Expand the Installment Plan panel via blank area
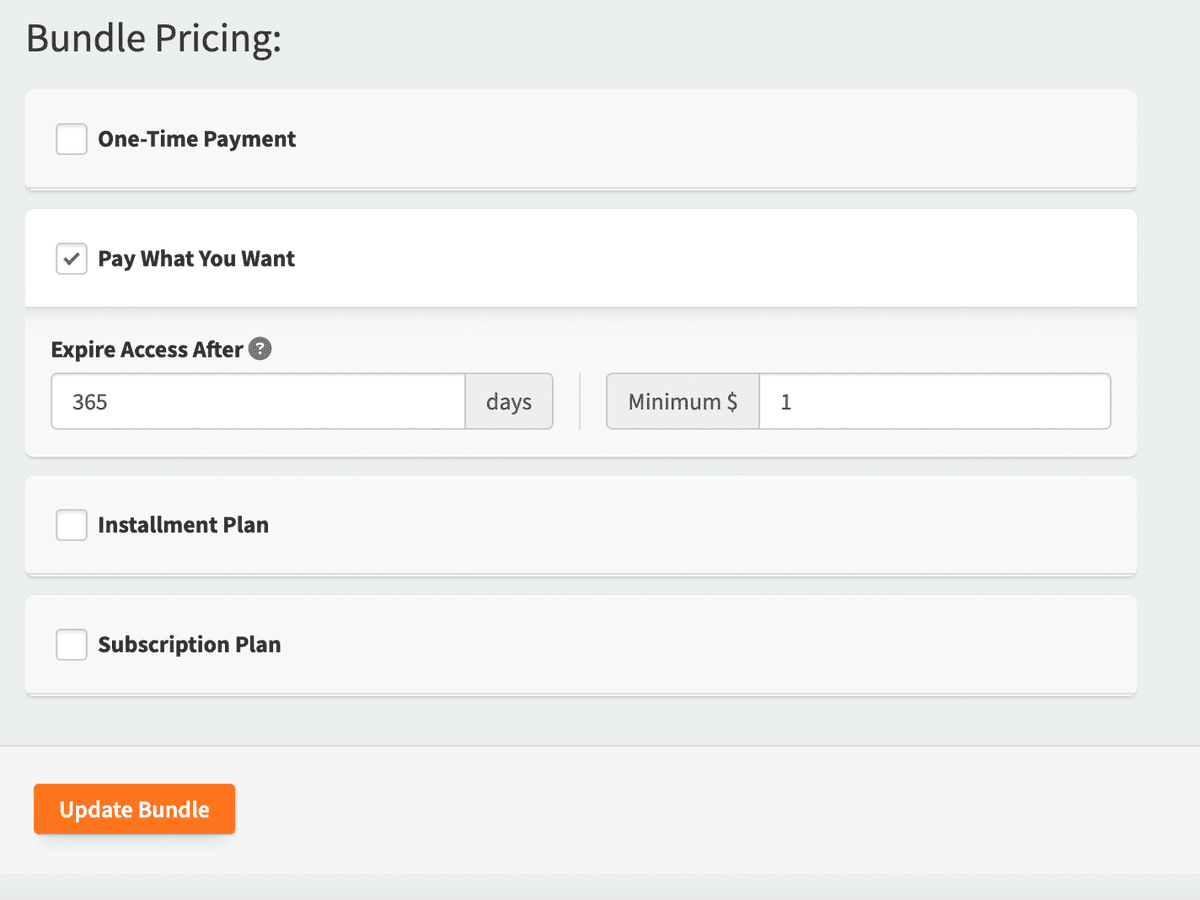 [x=700, y=525]
